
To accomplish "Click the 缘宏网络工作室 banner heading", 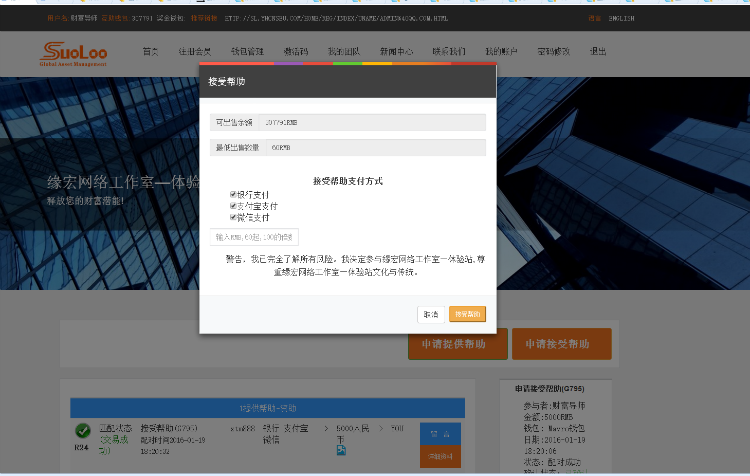I will click(123, 182).
